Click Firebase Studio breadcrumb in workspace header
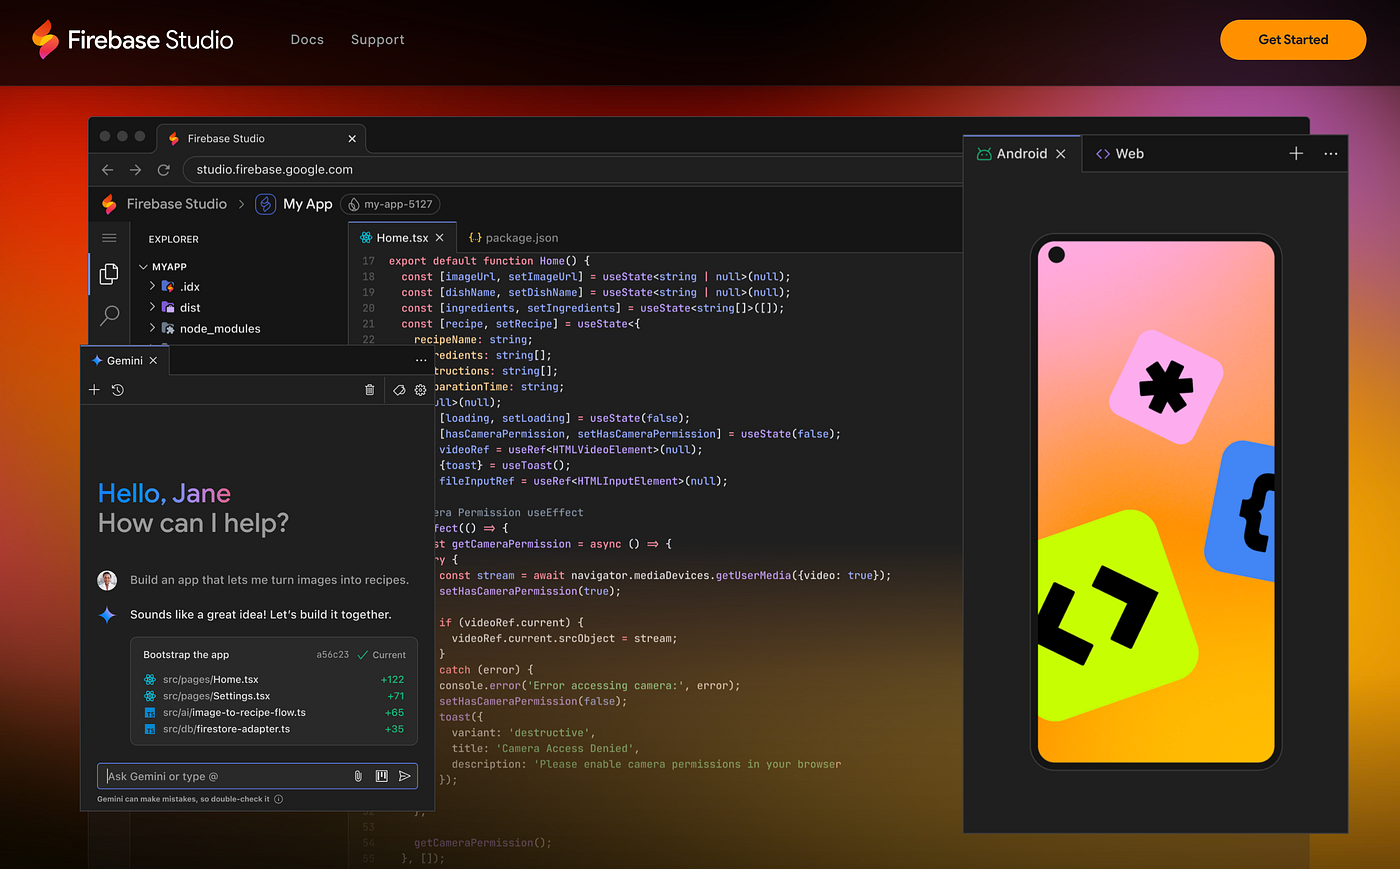This screenshot has width=1400, height=869. pyautogui.click(x=177, y=204)
